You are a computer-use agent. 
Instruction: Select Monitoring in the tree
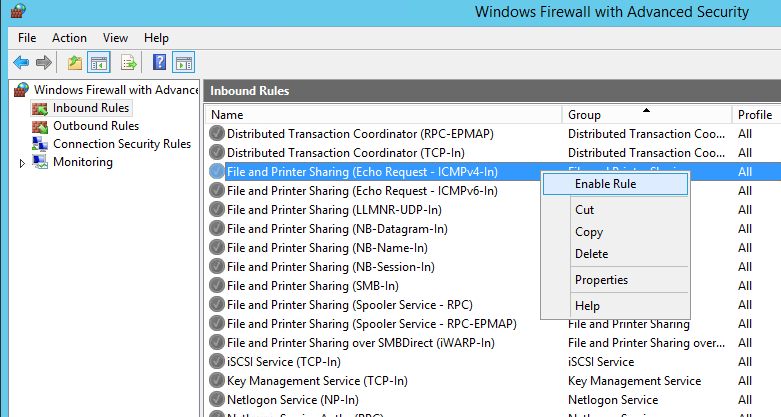point(83,162)
